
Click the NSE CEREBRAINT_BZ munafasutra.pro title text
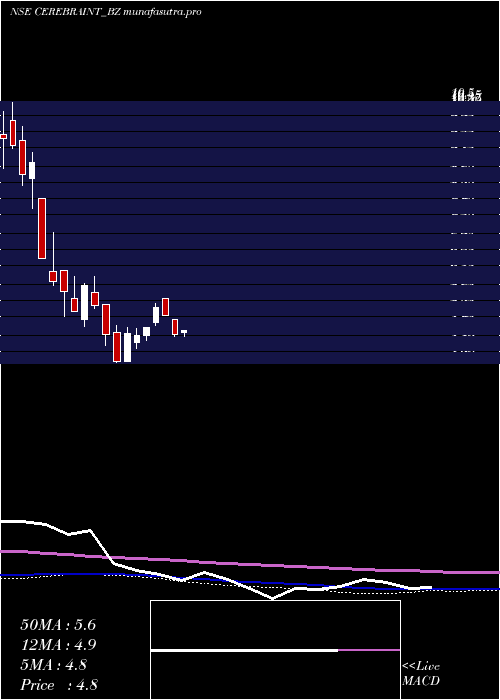tap(105, 12)
